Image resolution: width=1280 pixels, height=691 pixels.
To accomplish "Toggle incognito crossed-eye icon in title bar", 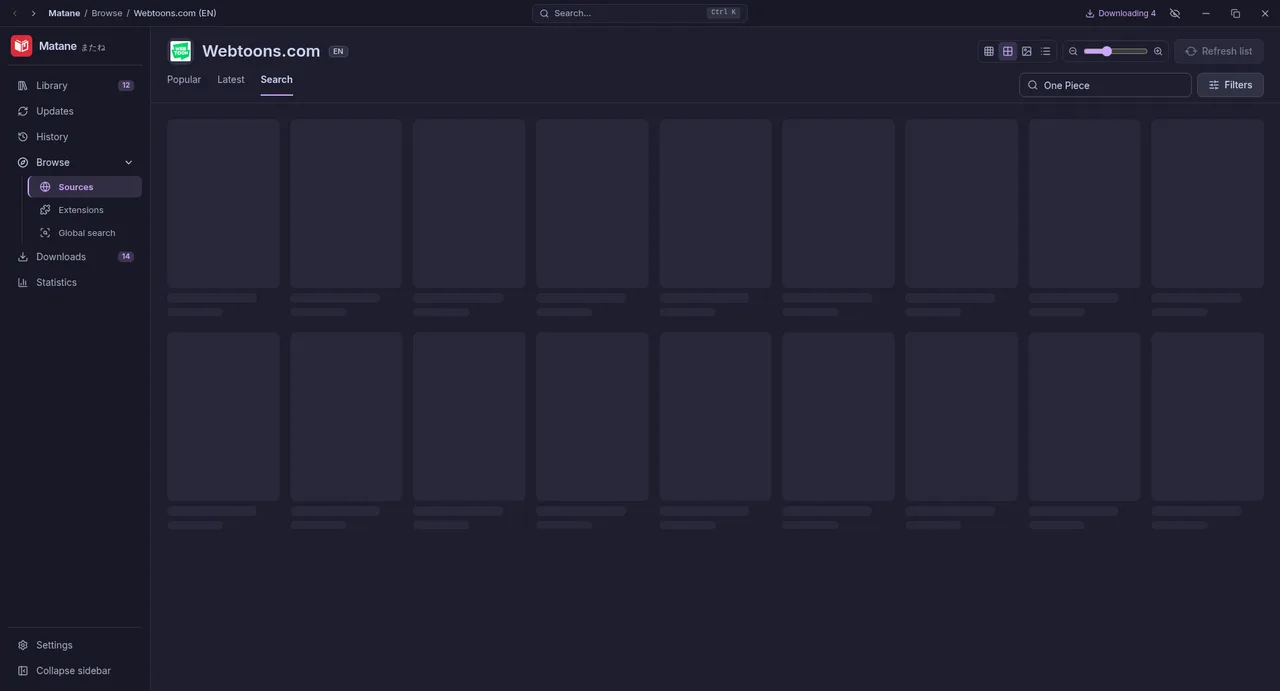I will pyautogui.click(x=1175, y=13).
